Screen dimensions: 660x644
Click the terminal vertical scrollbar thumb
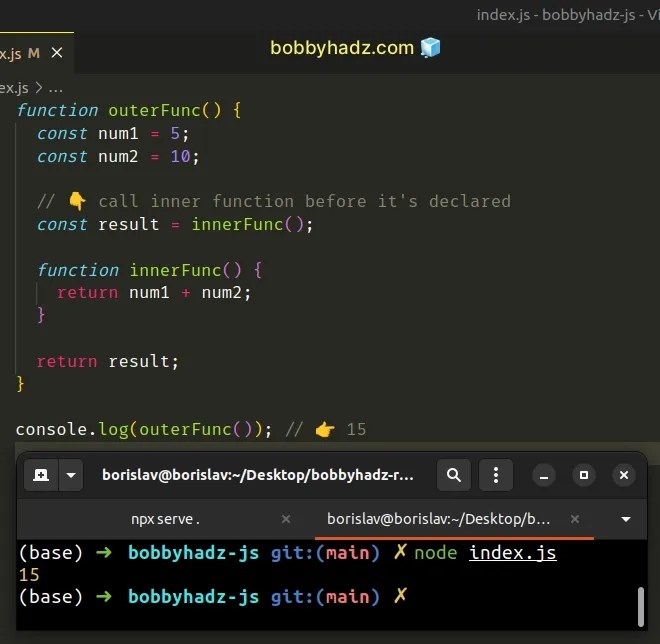(x=641, y=607)
